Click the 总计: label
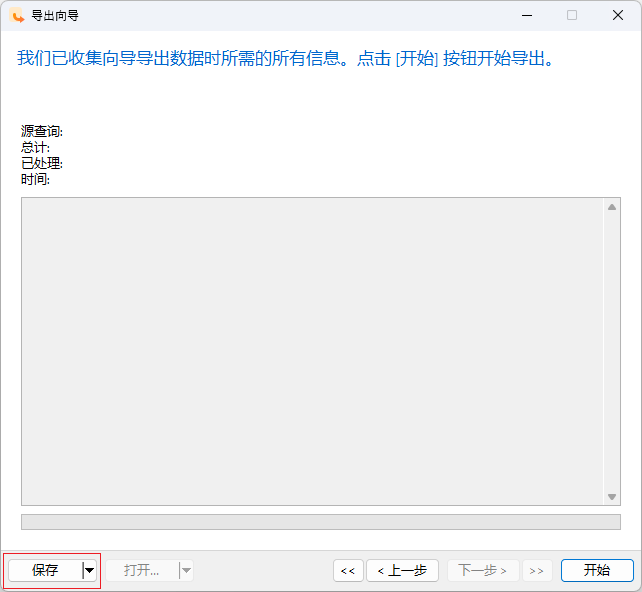642x592 pixels. 35,147
